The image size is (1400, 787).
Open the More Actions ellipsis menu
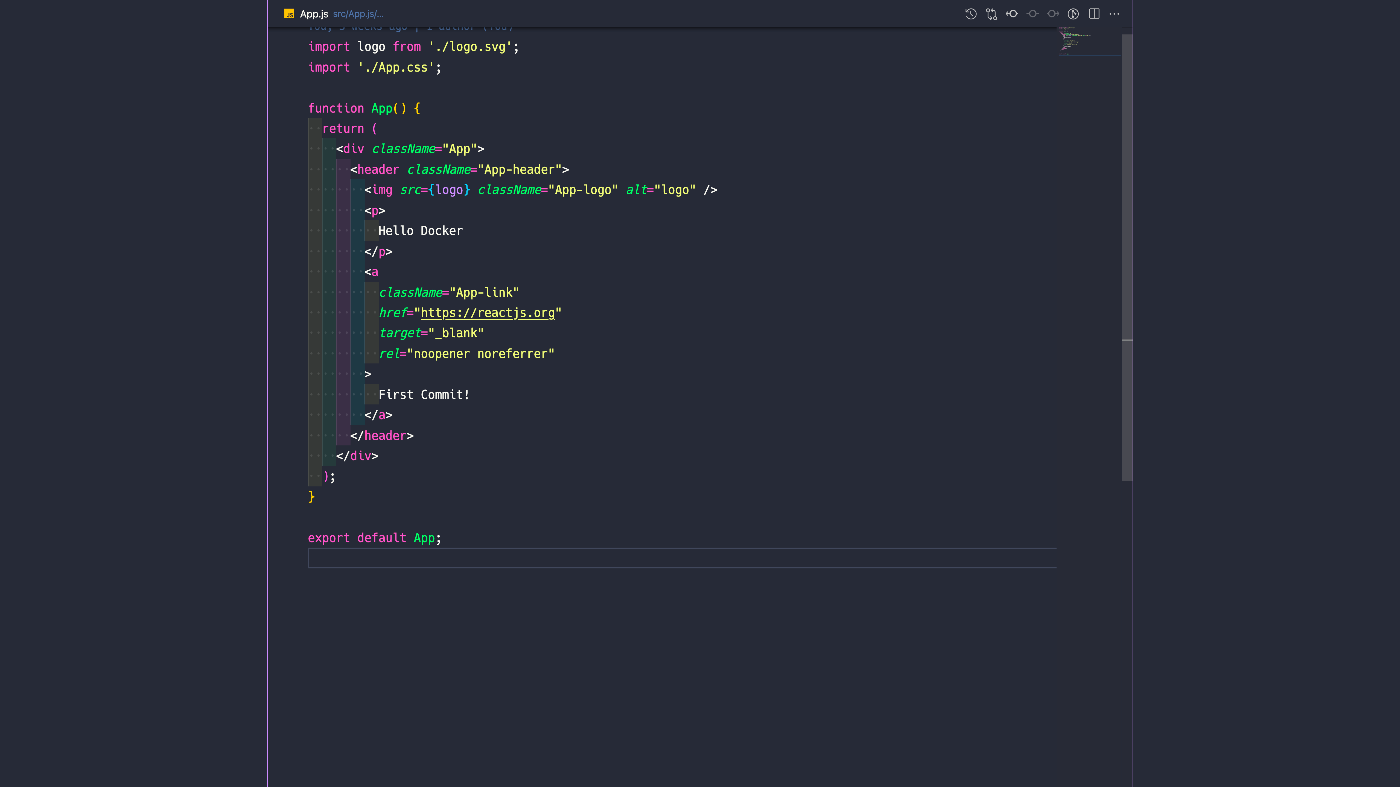point(1114,14)
